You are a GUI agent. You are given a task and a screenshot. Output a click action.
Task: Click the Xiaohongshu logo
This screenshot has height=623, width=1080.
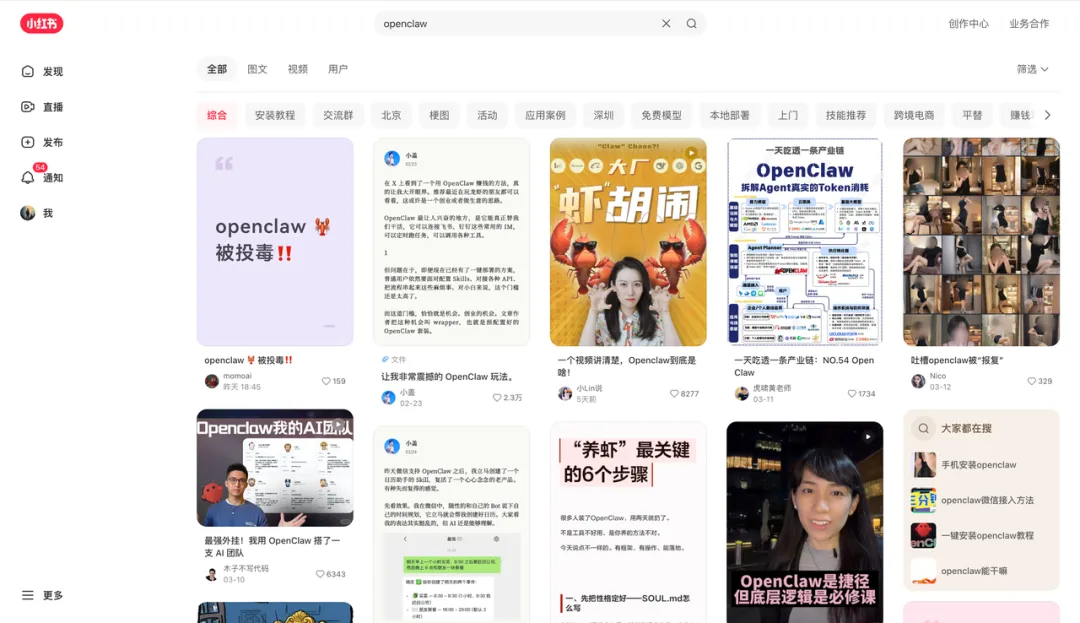click(x=41, y=23)
